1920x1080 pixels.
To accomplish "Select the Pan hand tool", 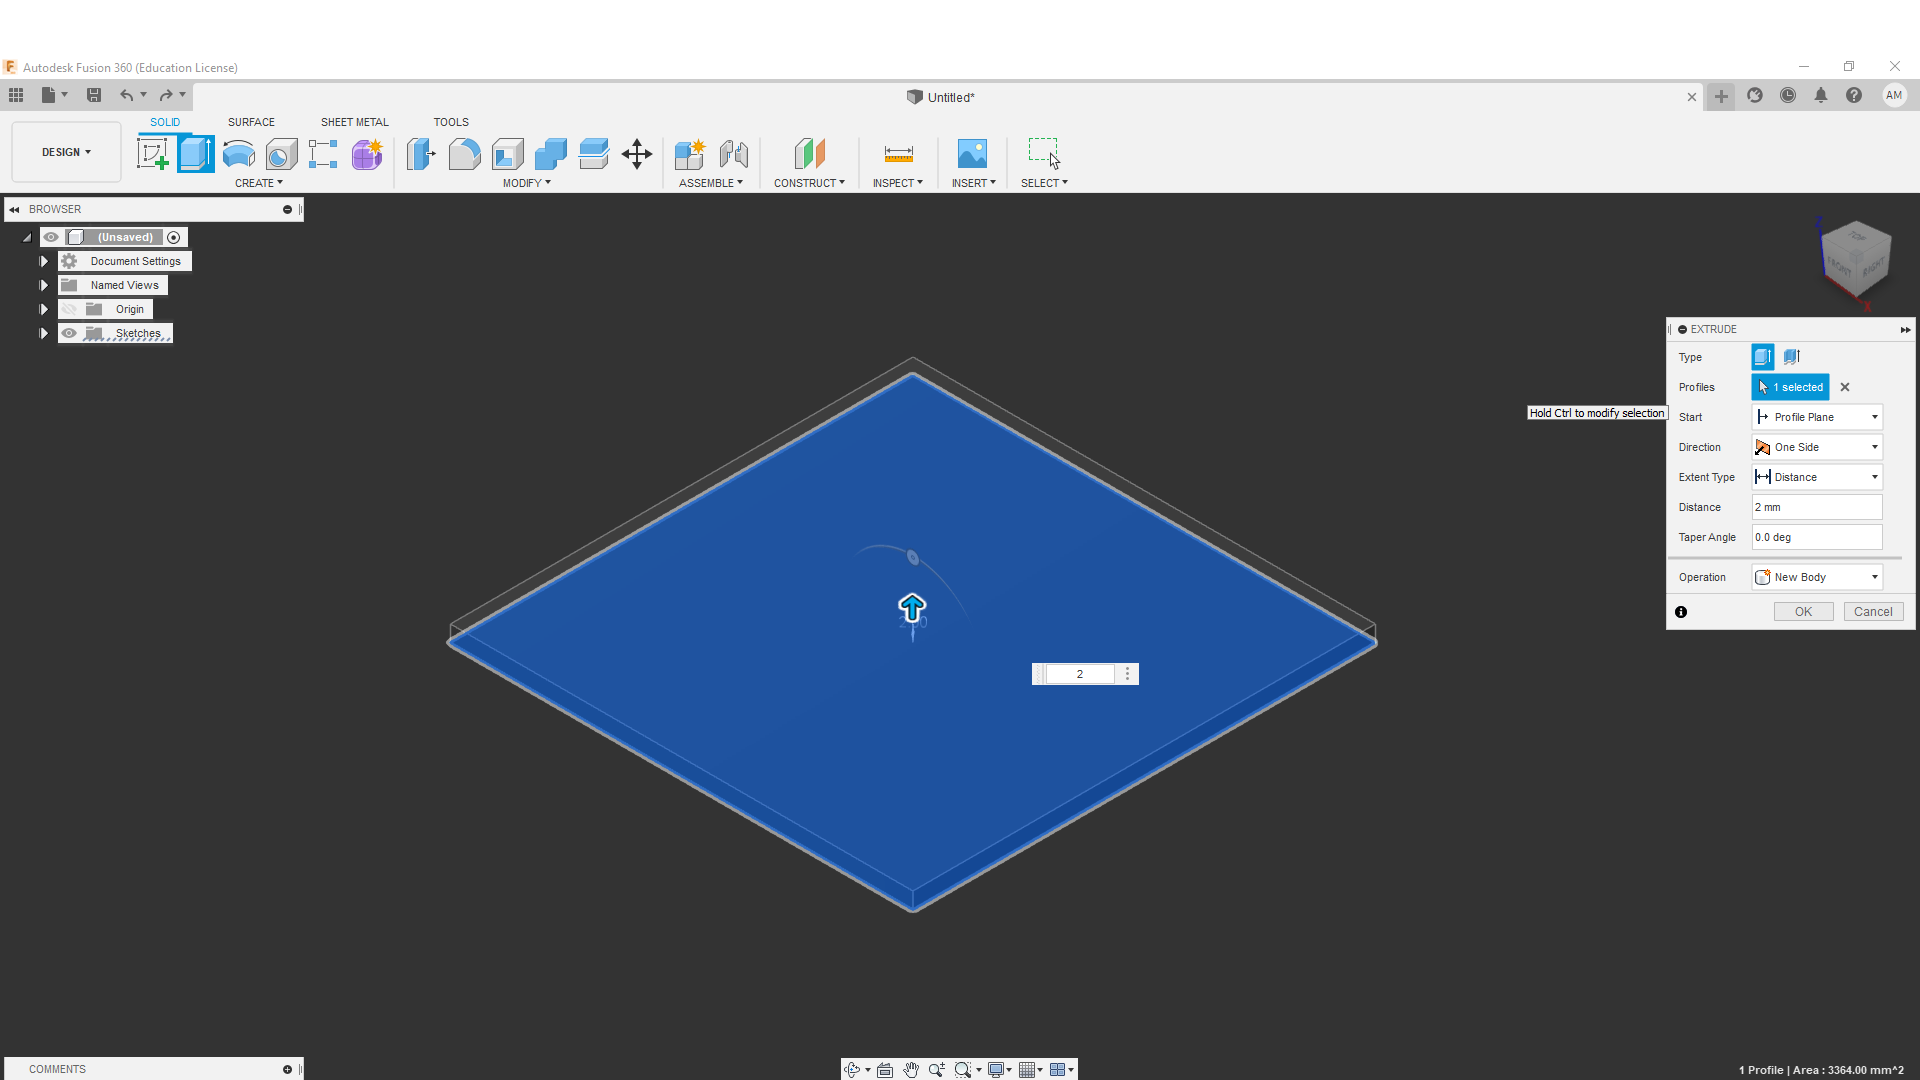I will [x=910, y=1070].
